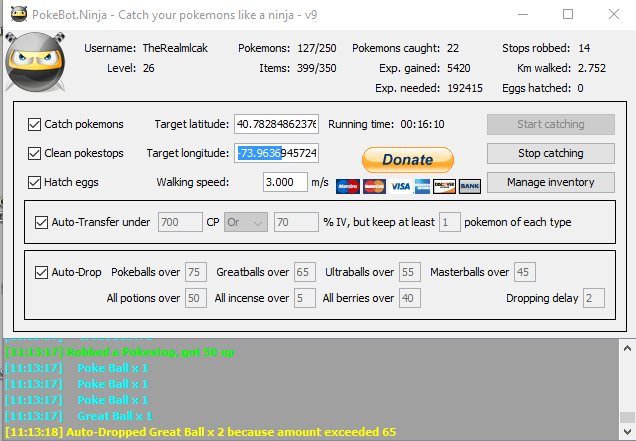The image size is (636, 441).
Task: Click the log scrollbar down arrow
Action: point(627,432)
